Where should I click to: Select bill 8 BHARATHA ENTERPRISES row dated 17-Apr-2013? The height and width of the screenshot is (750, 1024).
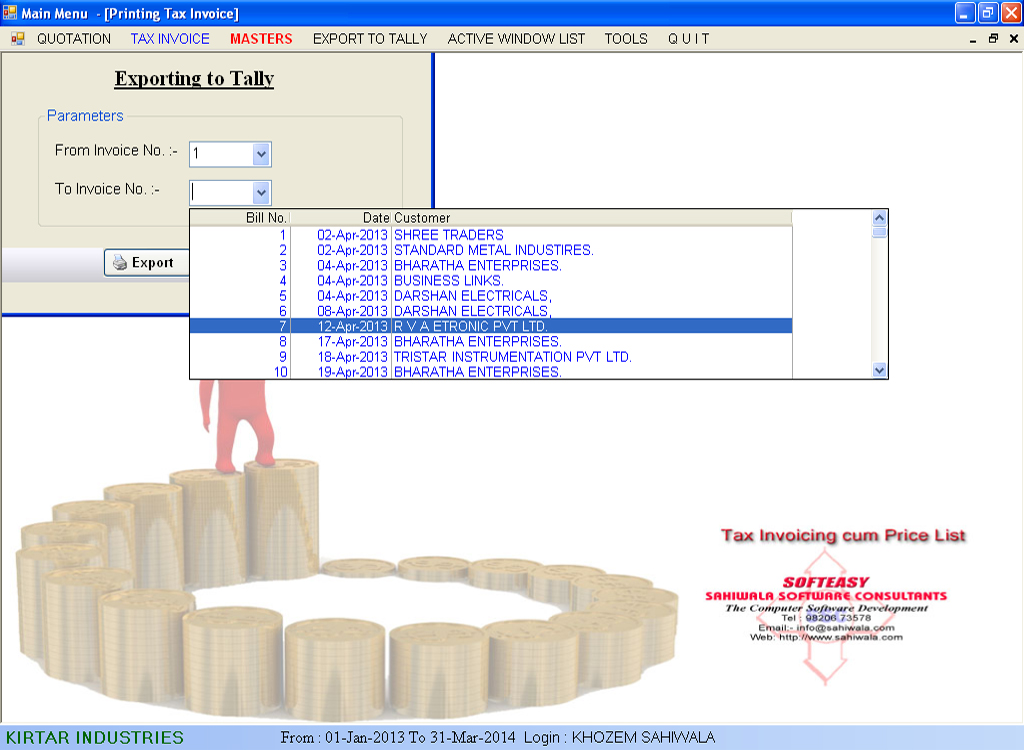pos(490,342)
